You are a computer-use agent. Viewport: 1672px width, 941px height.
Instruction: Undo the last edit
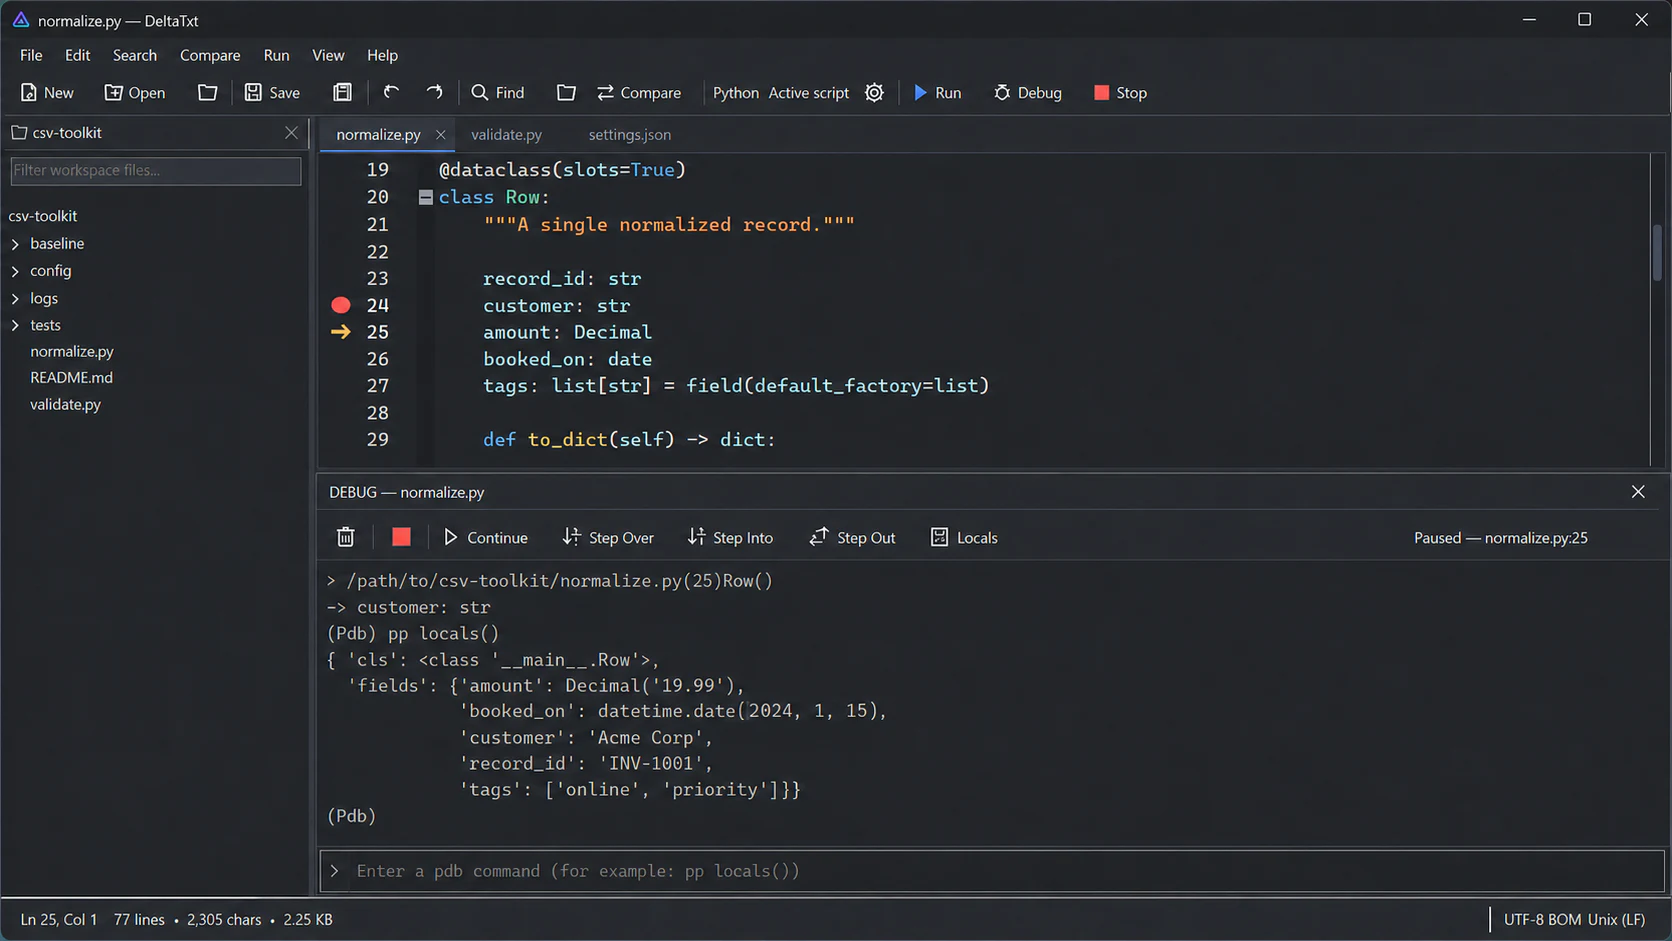point(391,93)
